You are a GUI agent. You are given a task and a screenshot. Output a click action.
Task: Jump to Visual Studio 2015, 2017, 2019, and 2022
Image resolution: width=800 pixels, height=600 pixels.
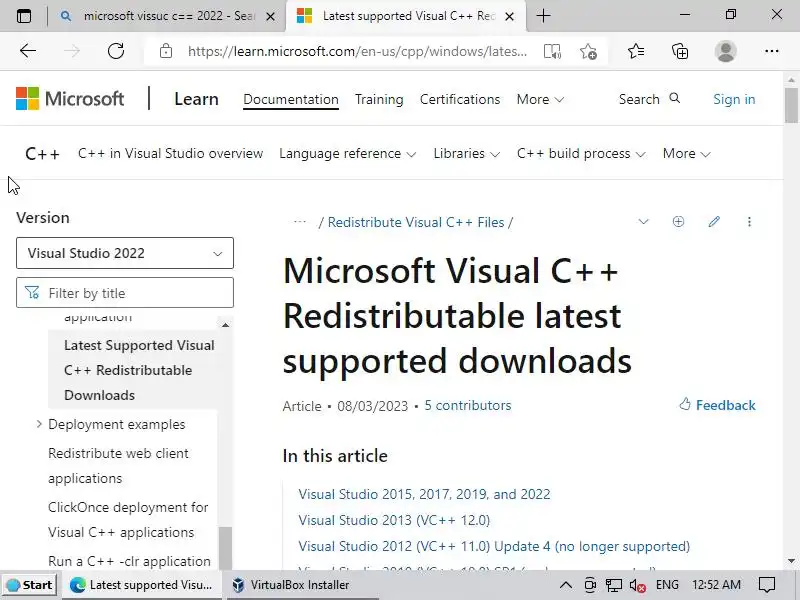[x=424, y=494]
